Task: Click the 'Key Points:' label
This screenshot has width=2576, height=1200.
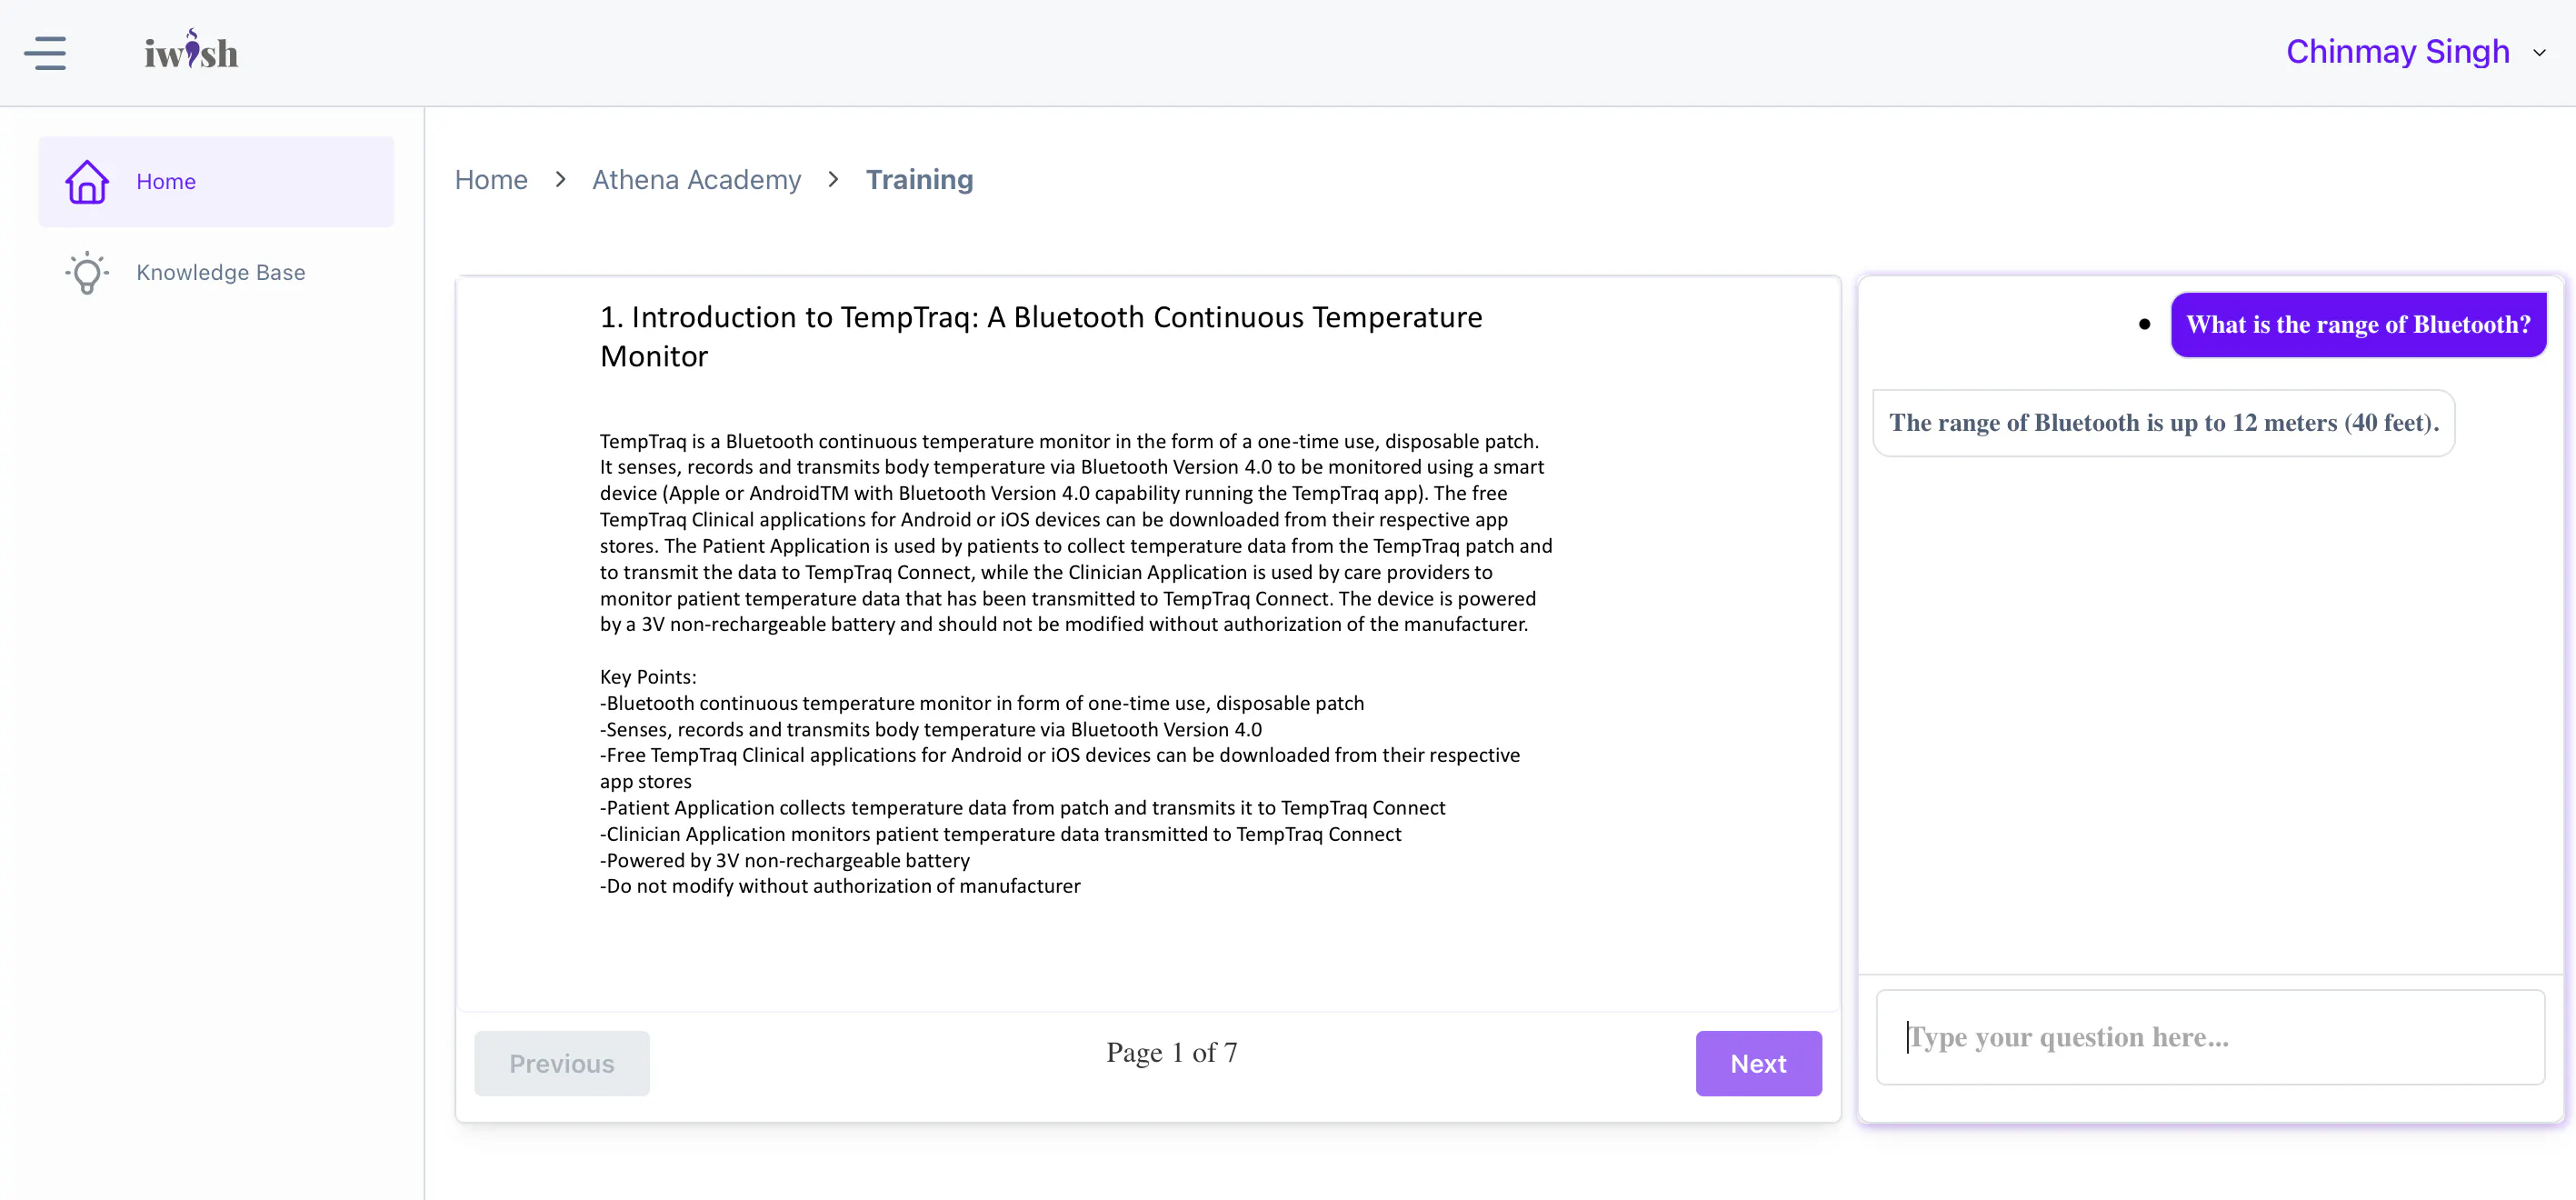Action: tap(648, 677)
